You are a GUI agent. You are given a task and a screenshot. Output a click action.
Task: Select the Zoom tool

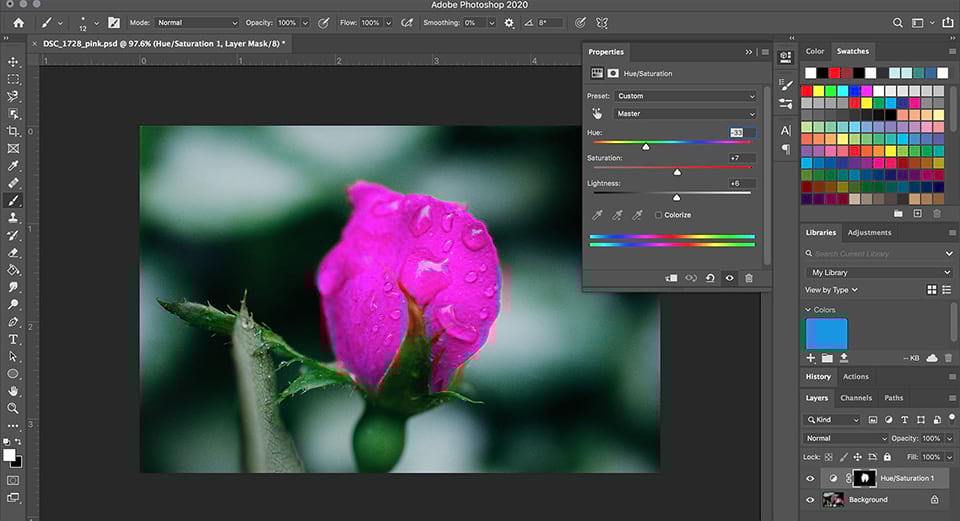coord(13,408)
